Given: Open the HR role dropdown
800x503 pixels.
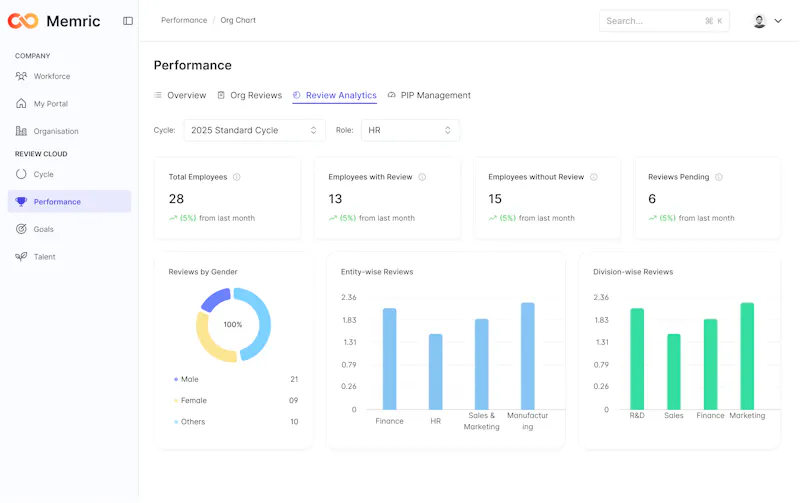Looking at the screenshot, I should point(410,130).
